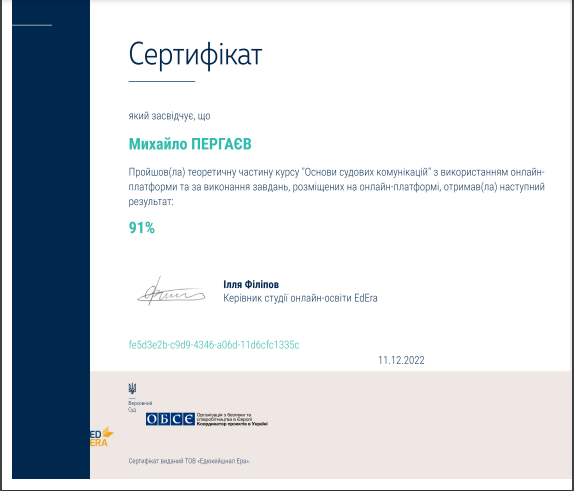Screen dimensions: 575x491
Task: Click the result value "91%"
Action: pos(142,228)
